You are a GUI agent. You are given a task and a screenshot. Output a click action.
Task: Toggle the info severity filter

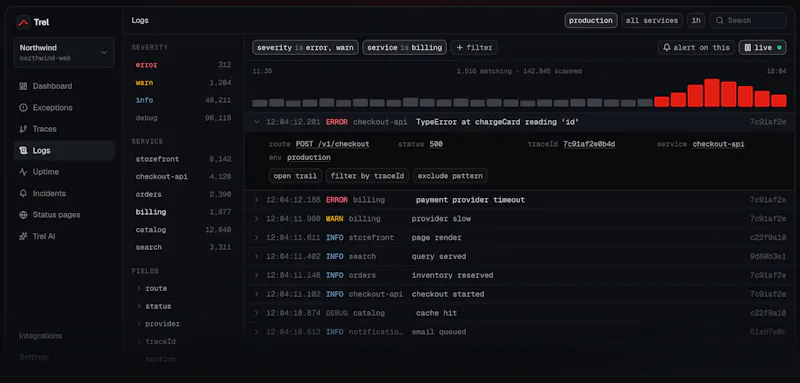click(x=183, y=100)
